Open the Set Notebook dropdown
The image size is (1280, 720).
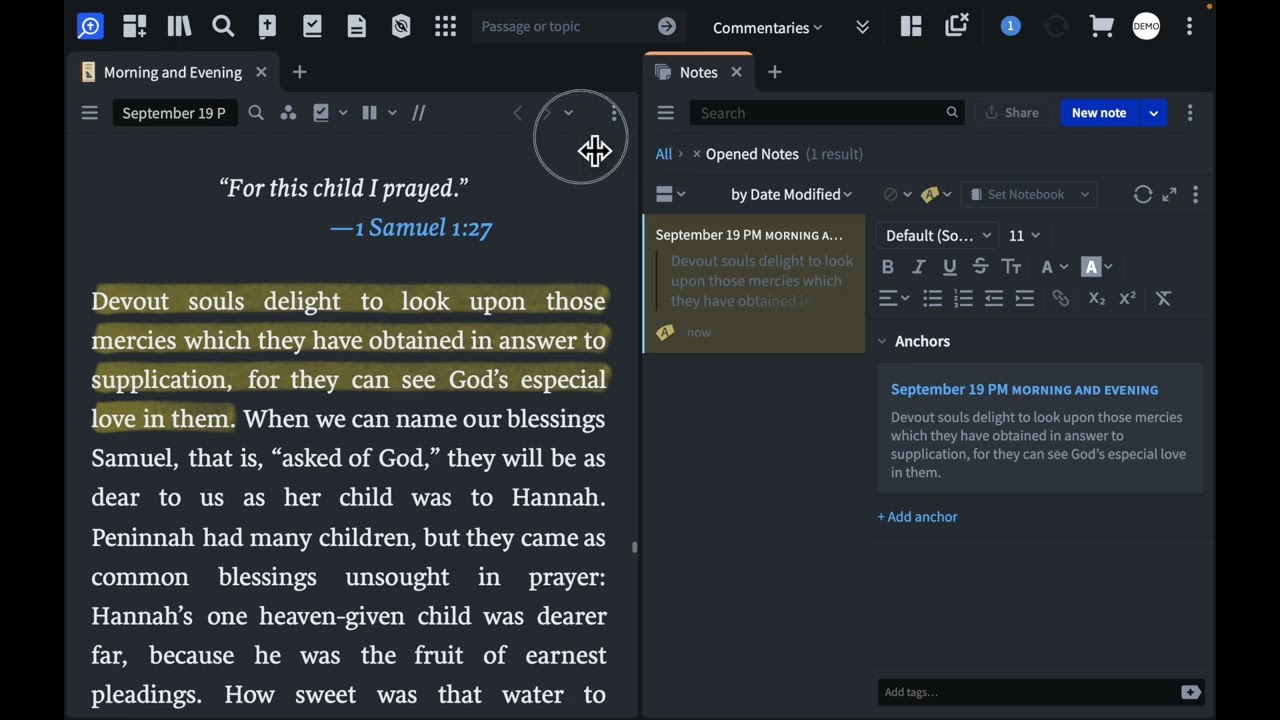point(1029,195)
